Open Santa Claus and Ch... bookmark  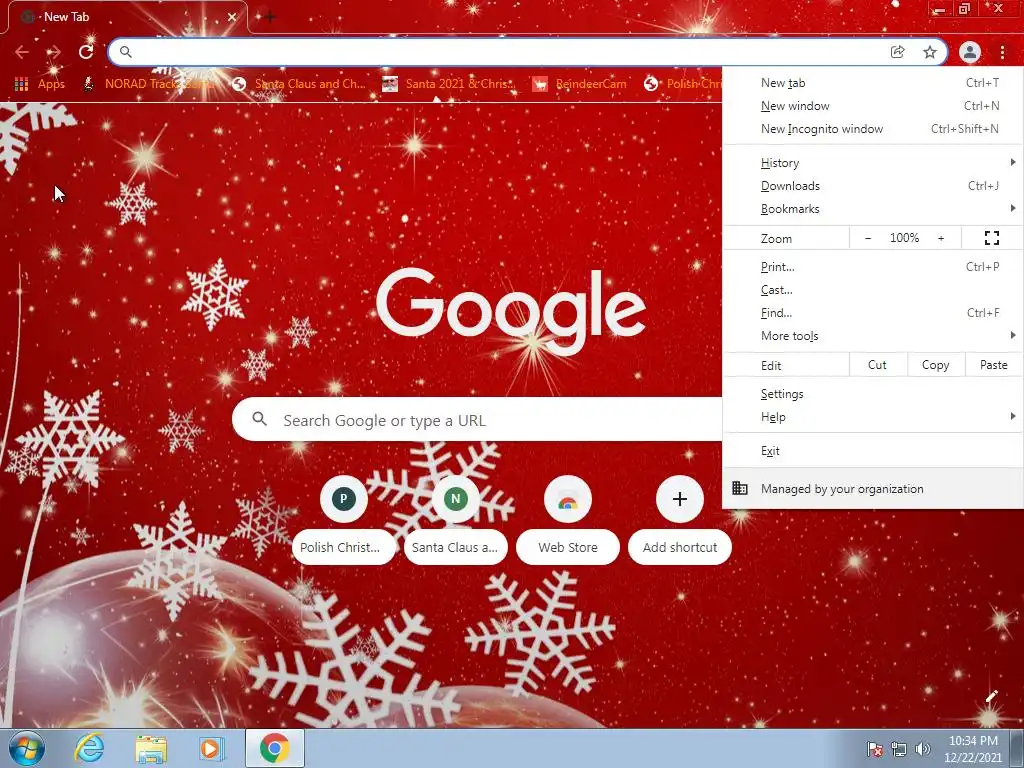pyautogui.click(x=300, y=84)
